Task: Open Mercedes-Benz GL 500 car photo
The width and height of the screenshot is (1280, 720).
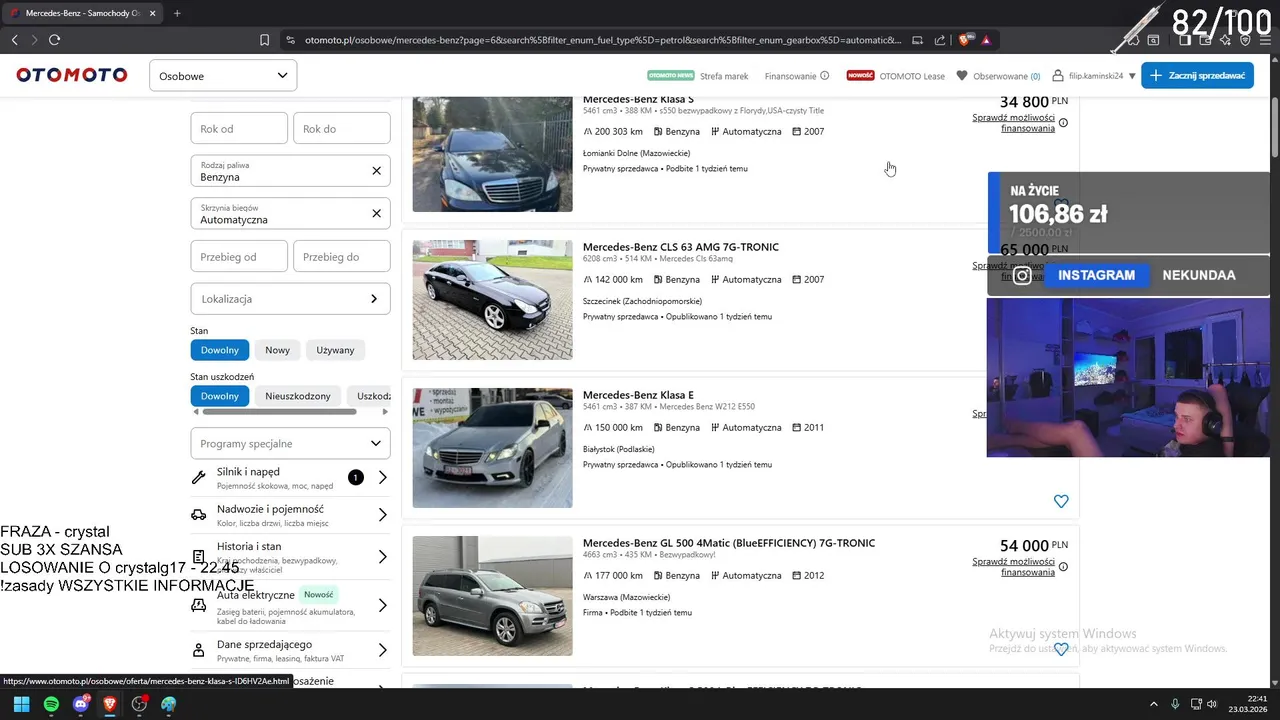Action: [492, 596]
